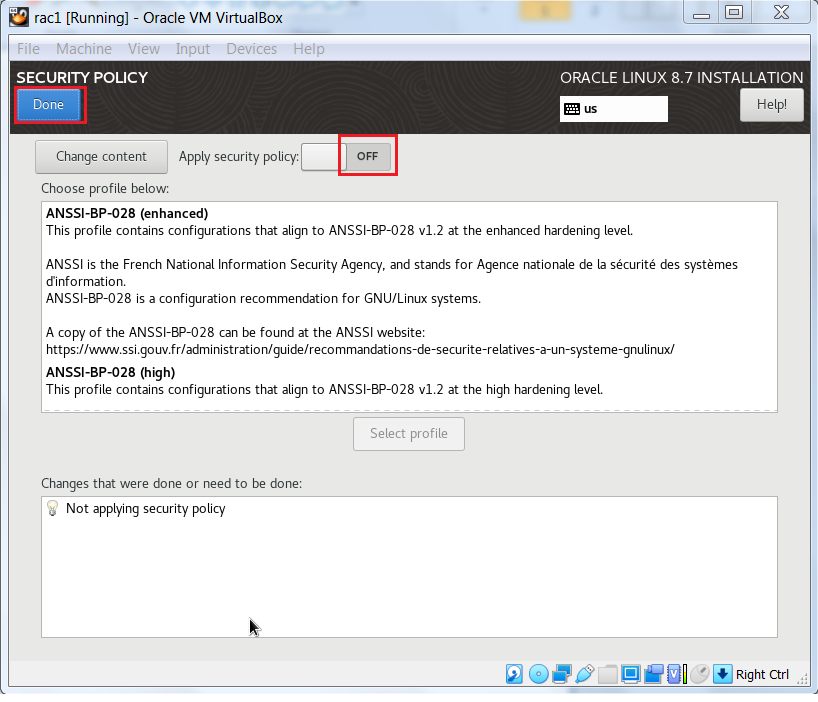
Task: Maximize the VirtualBox window
Action: [x=734, y=12]
